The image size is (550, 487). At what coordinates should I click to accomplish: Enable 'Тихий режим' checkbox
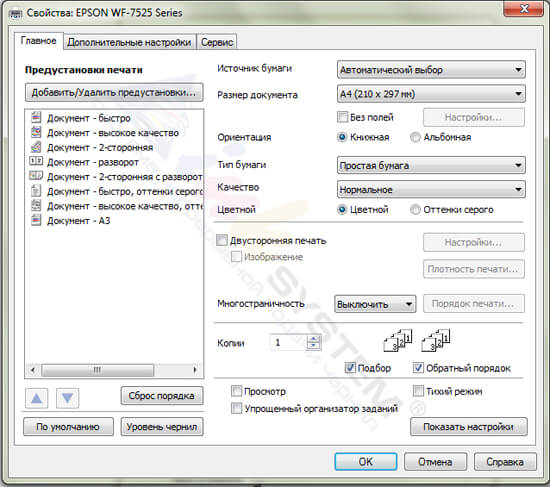click(x=418, y=391)
